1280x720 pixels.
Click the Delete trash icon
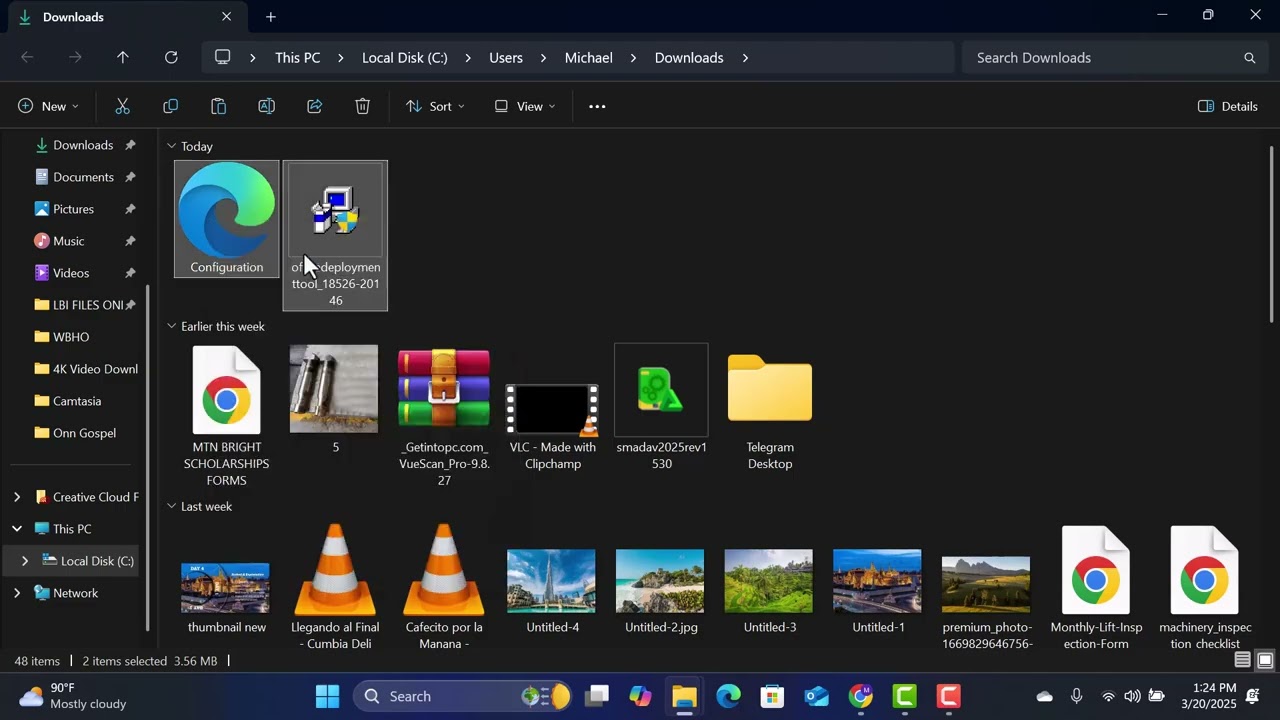[363, 106]
